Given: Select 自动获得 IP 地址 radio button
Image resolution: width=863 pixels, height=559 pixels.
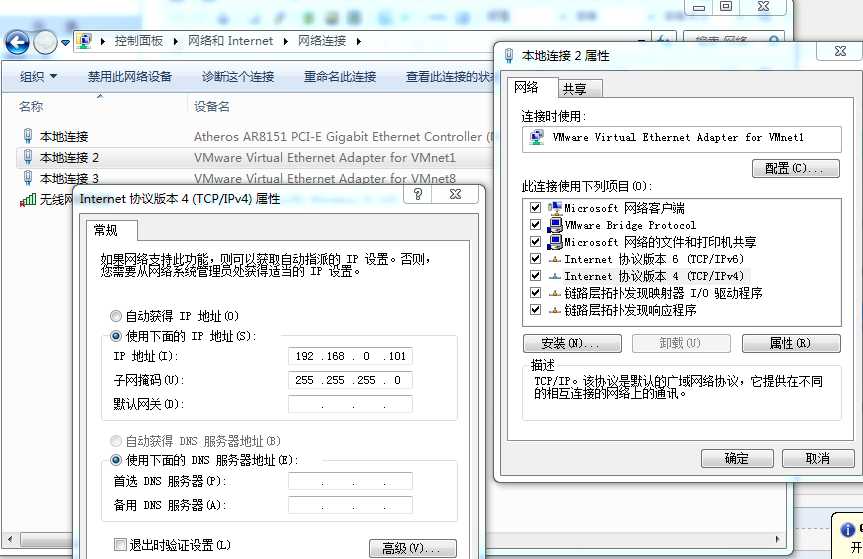Looking at the screenshot, I should (x=116, y=316).
